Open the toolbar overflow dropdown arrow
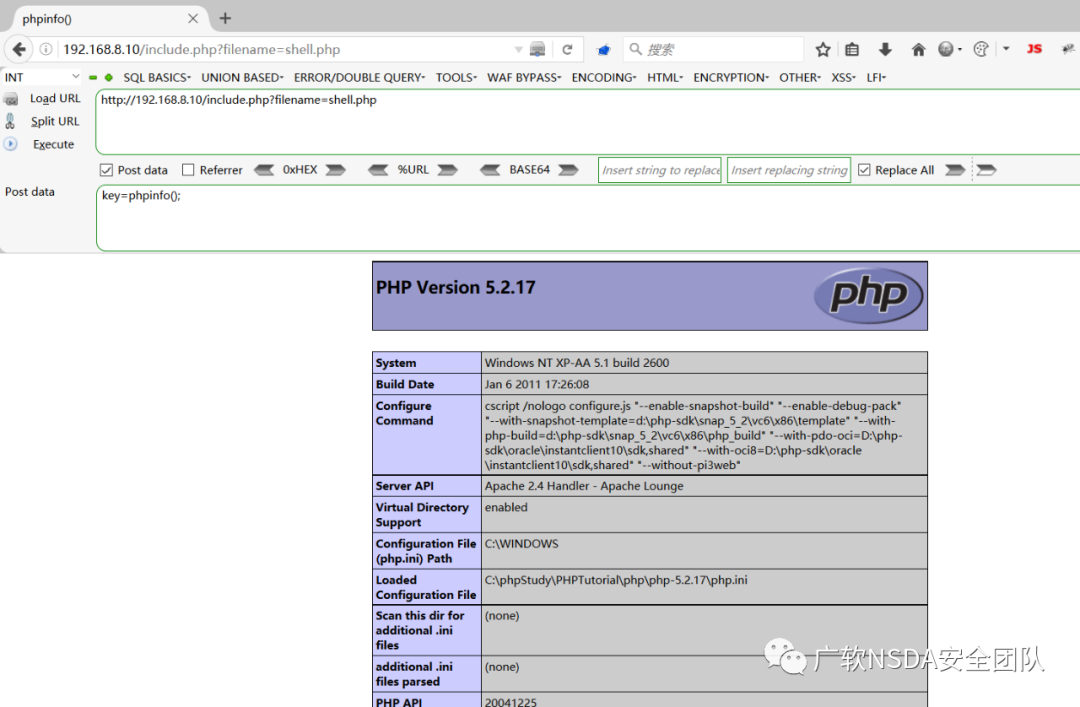This screenshot has width=1080, height=707. coord(1006,49)
